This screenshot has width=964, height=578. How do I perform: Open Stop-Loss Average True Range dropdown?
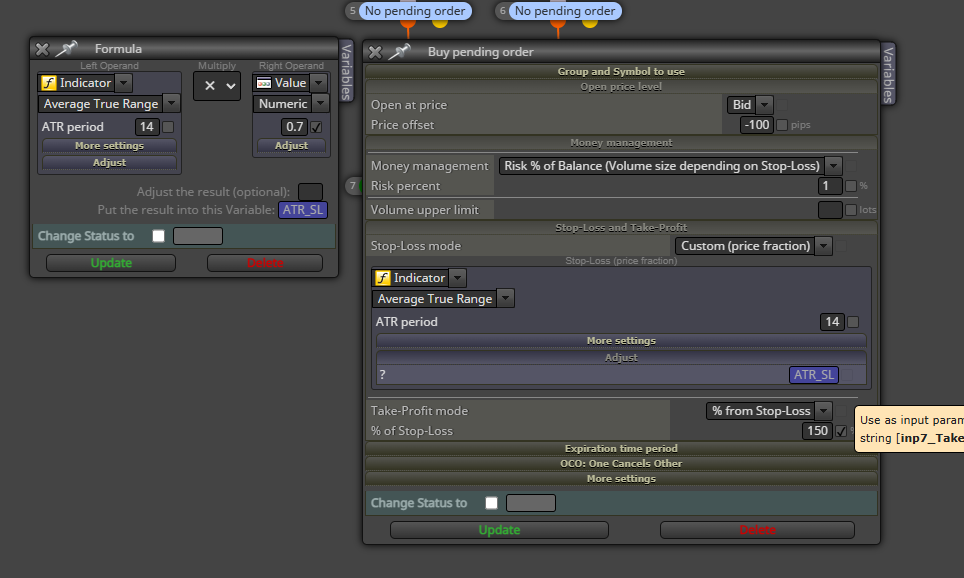[505, 299]
